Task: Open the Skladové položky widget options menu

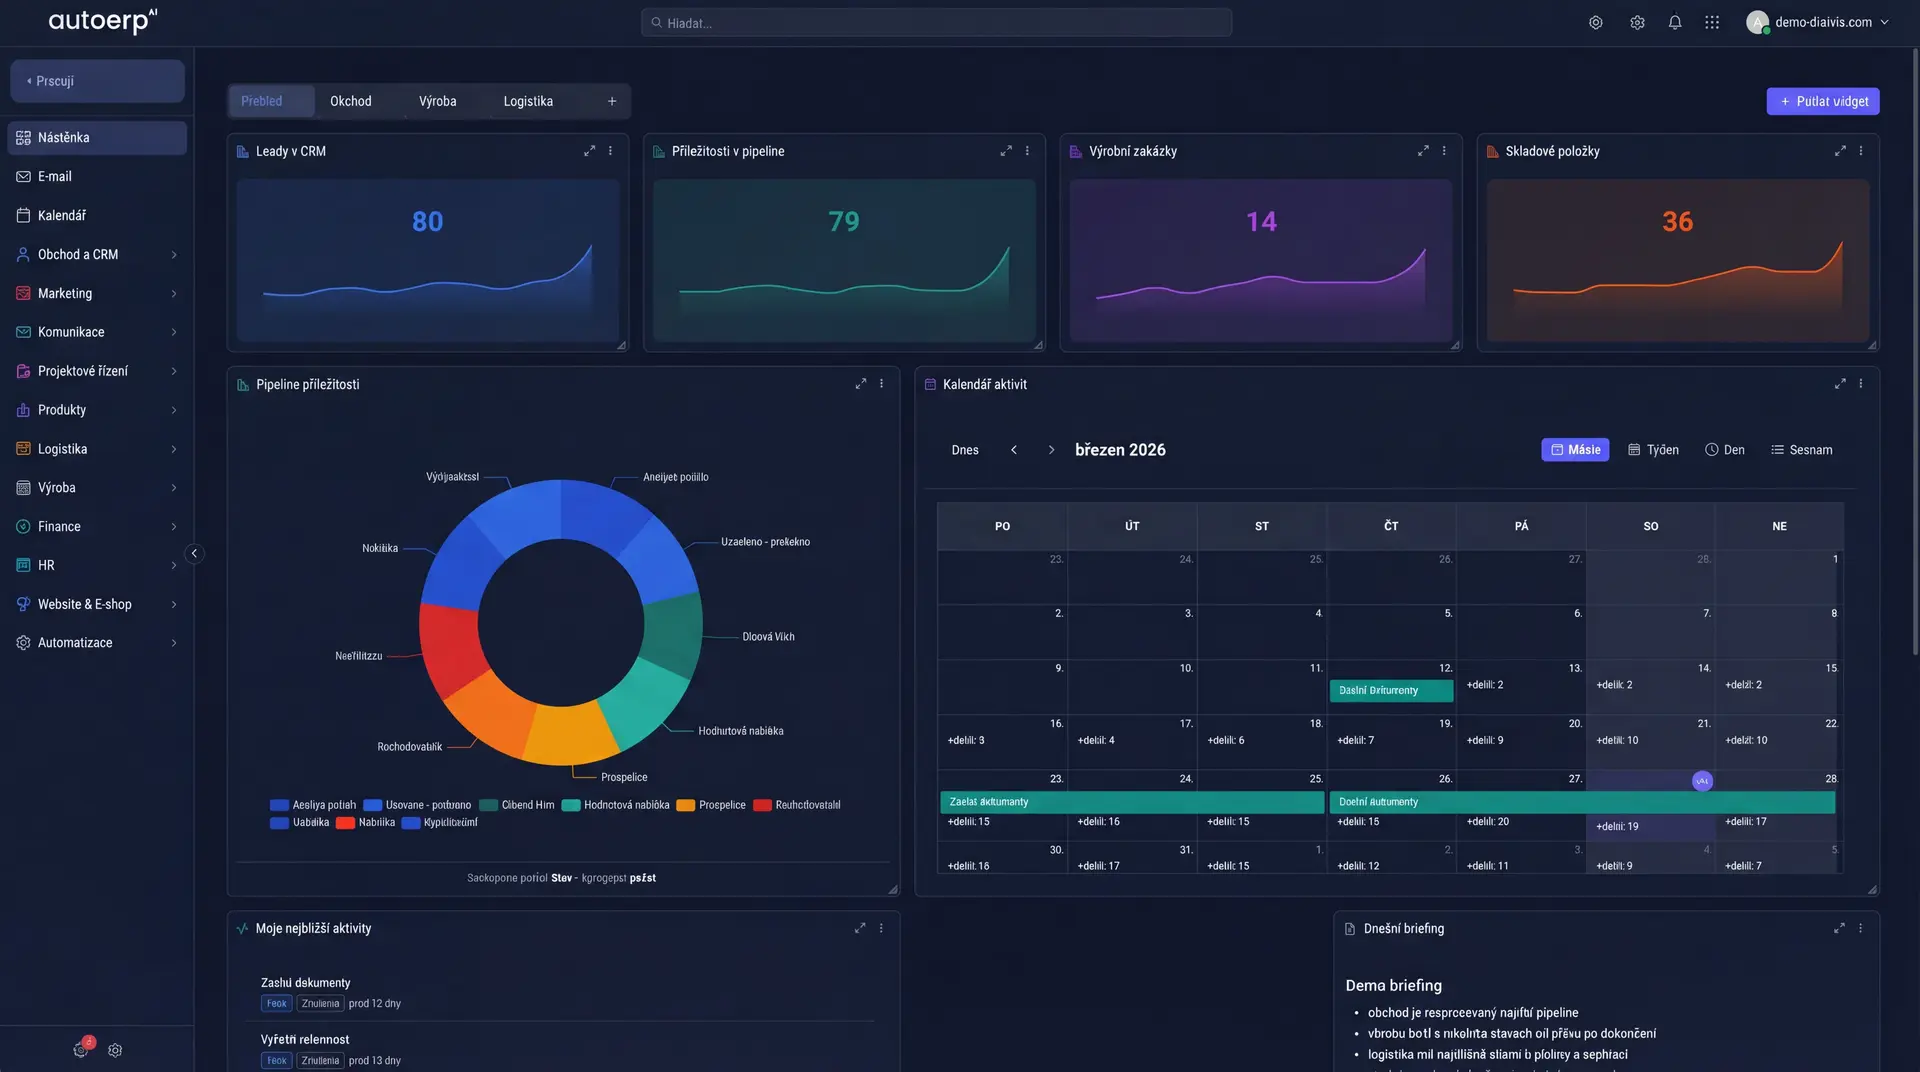Action: tap(1861, 151)
